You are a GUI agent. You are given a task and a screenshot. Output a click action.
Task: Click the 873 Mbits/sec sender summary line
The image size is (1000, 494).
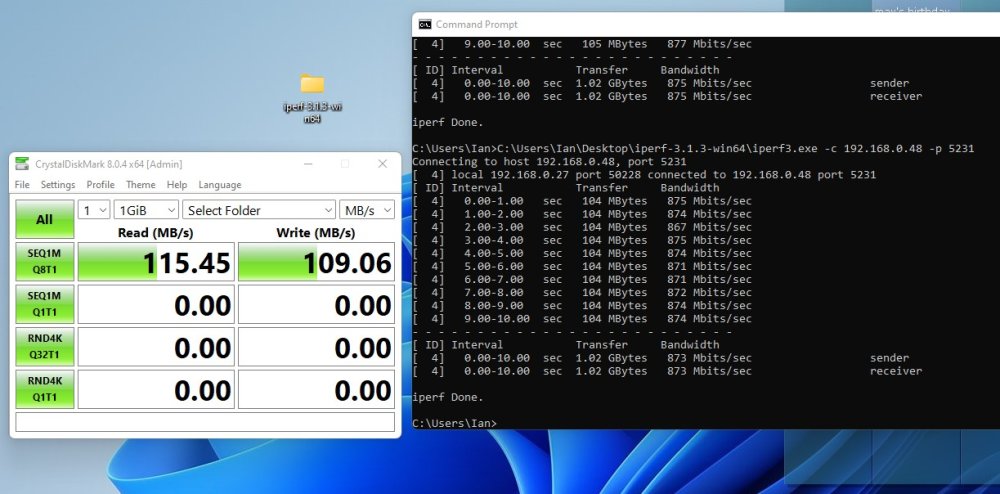661,358
